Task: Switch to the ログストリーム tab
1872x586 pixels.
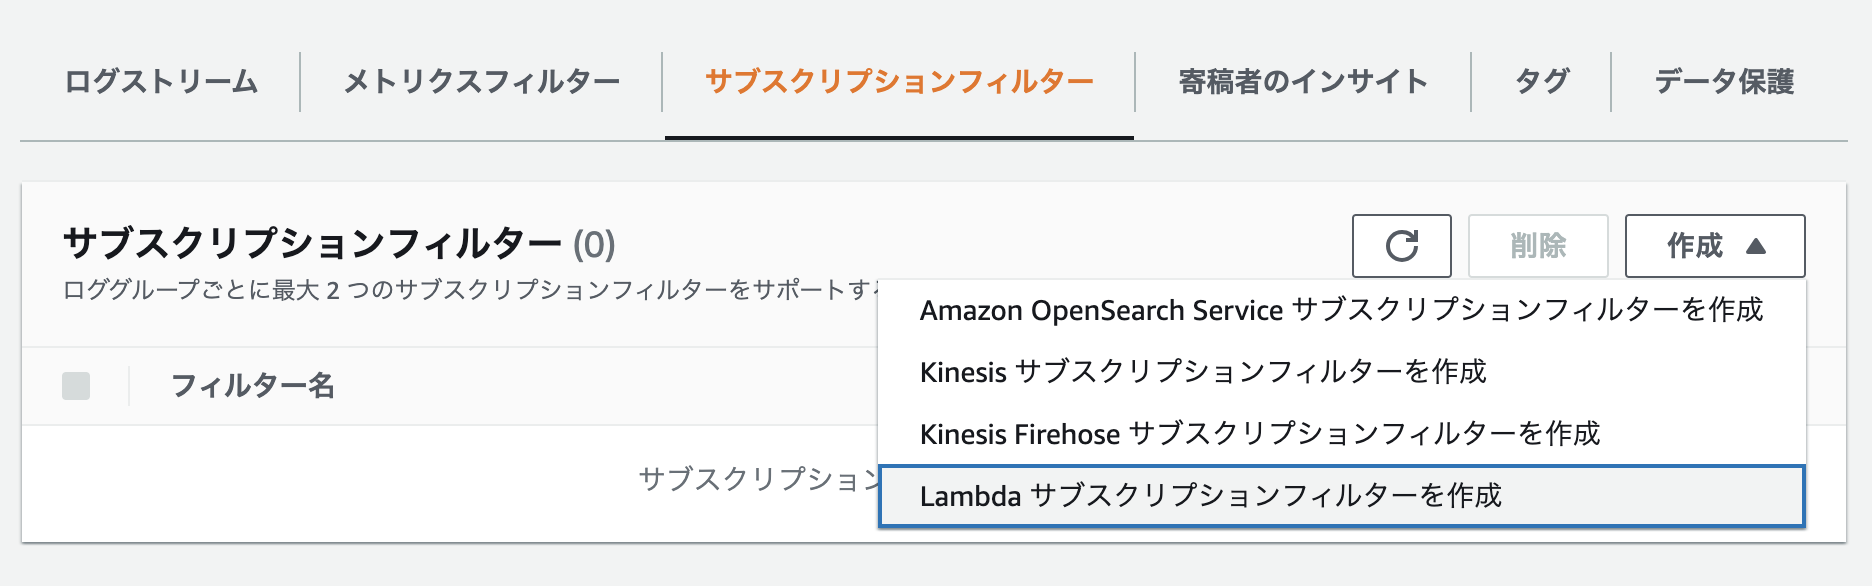Action: click(161, 82)
